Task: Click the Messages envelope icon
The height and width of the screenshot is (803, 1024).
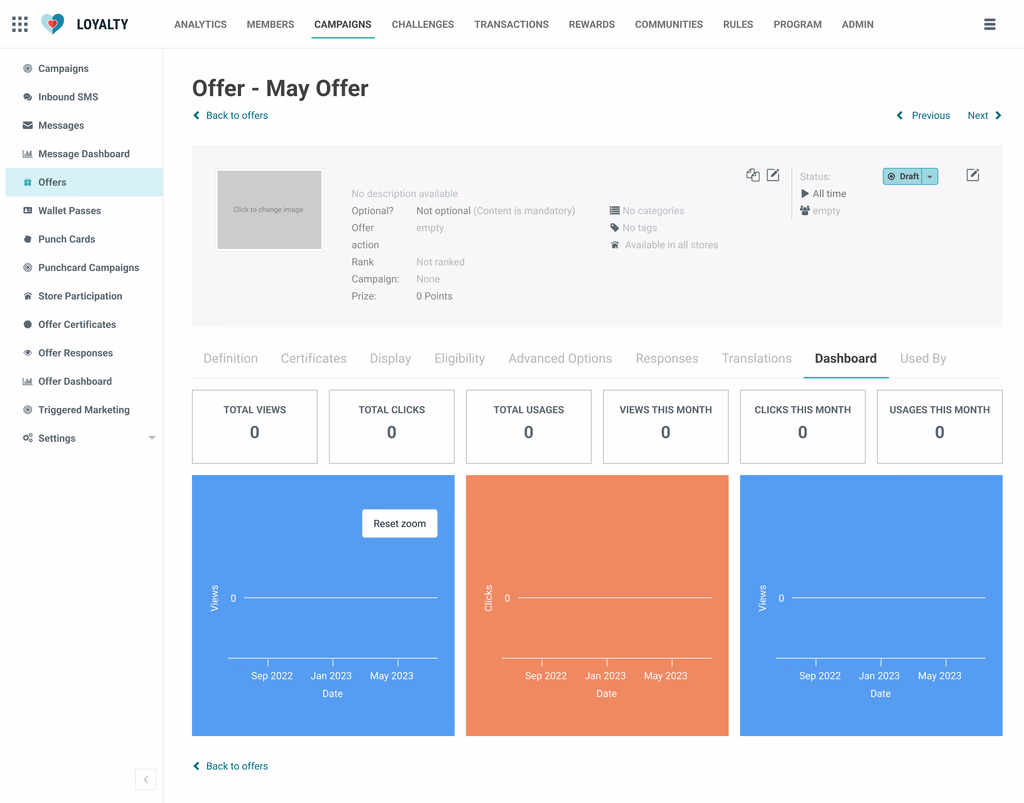Action: [27, 125]
